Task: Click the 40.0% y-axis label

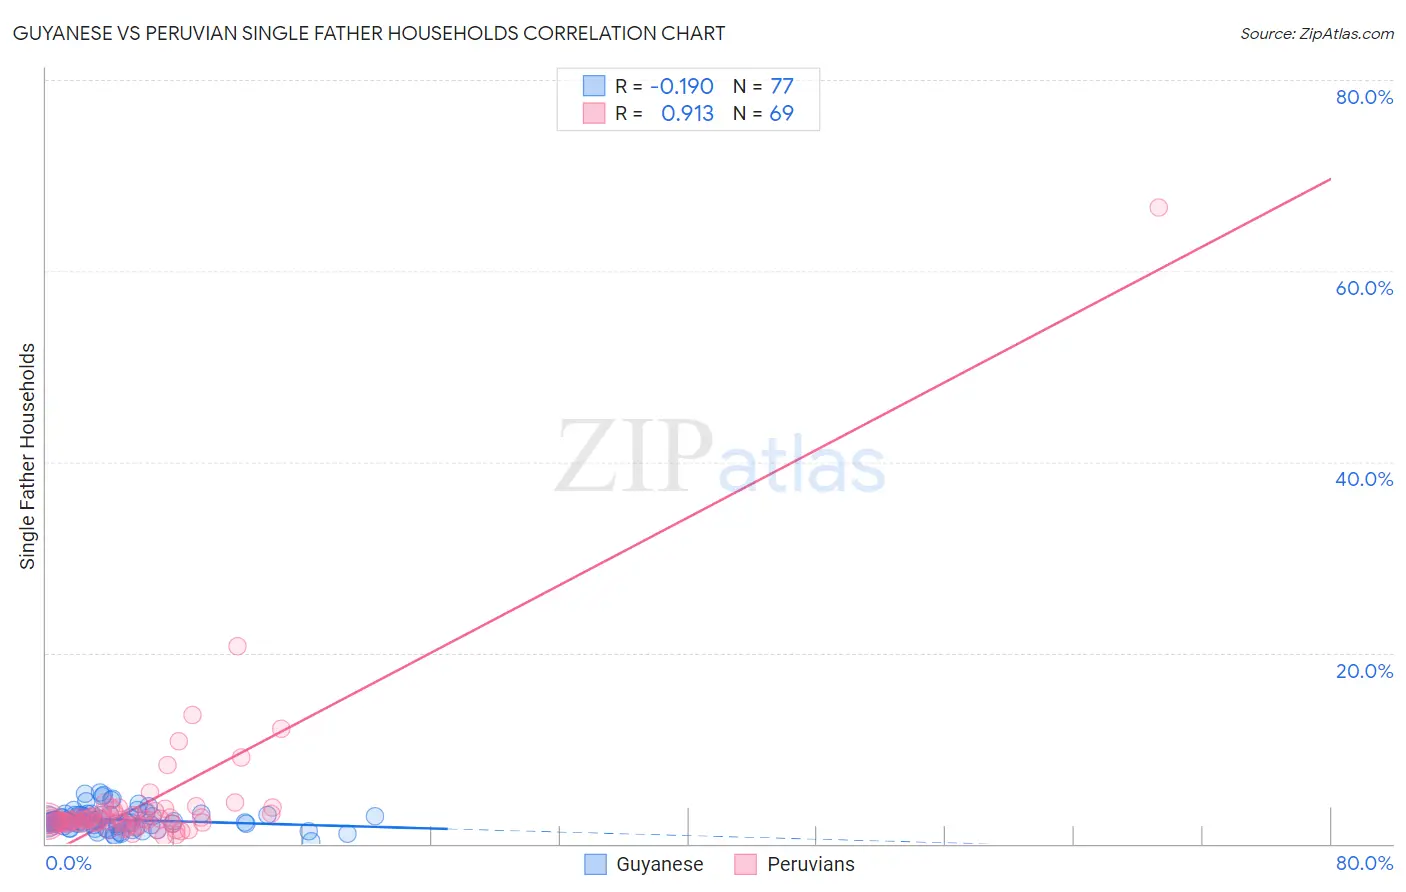Action: 1364,479
